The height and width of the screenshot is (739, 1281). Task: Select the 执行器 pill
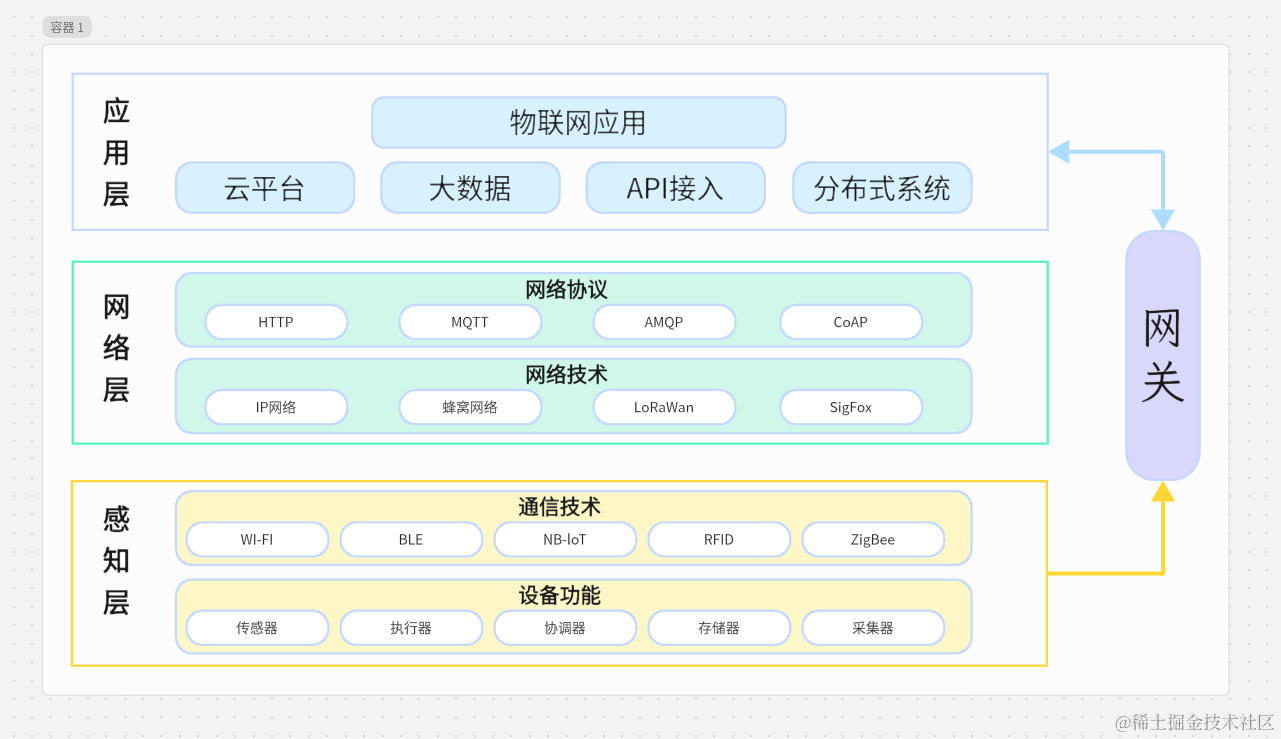click(411, 628)
